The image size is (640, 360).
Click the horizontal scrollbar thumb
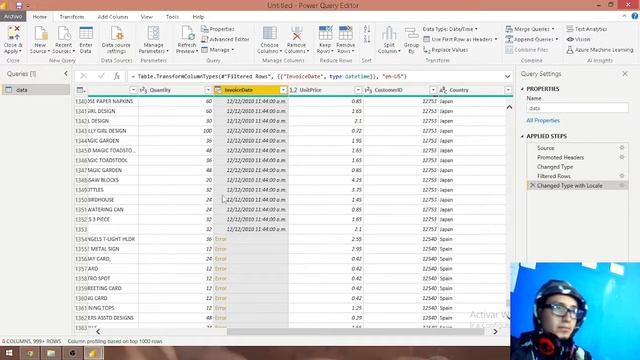pos(355,331)
